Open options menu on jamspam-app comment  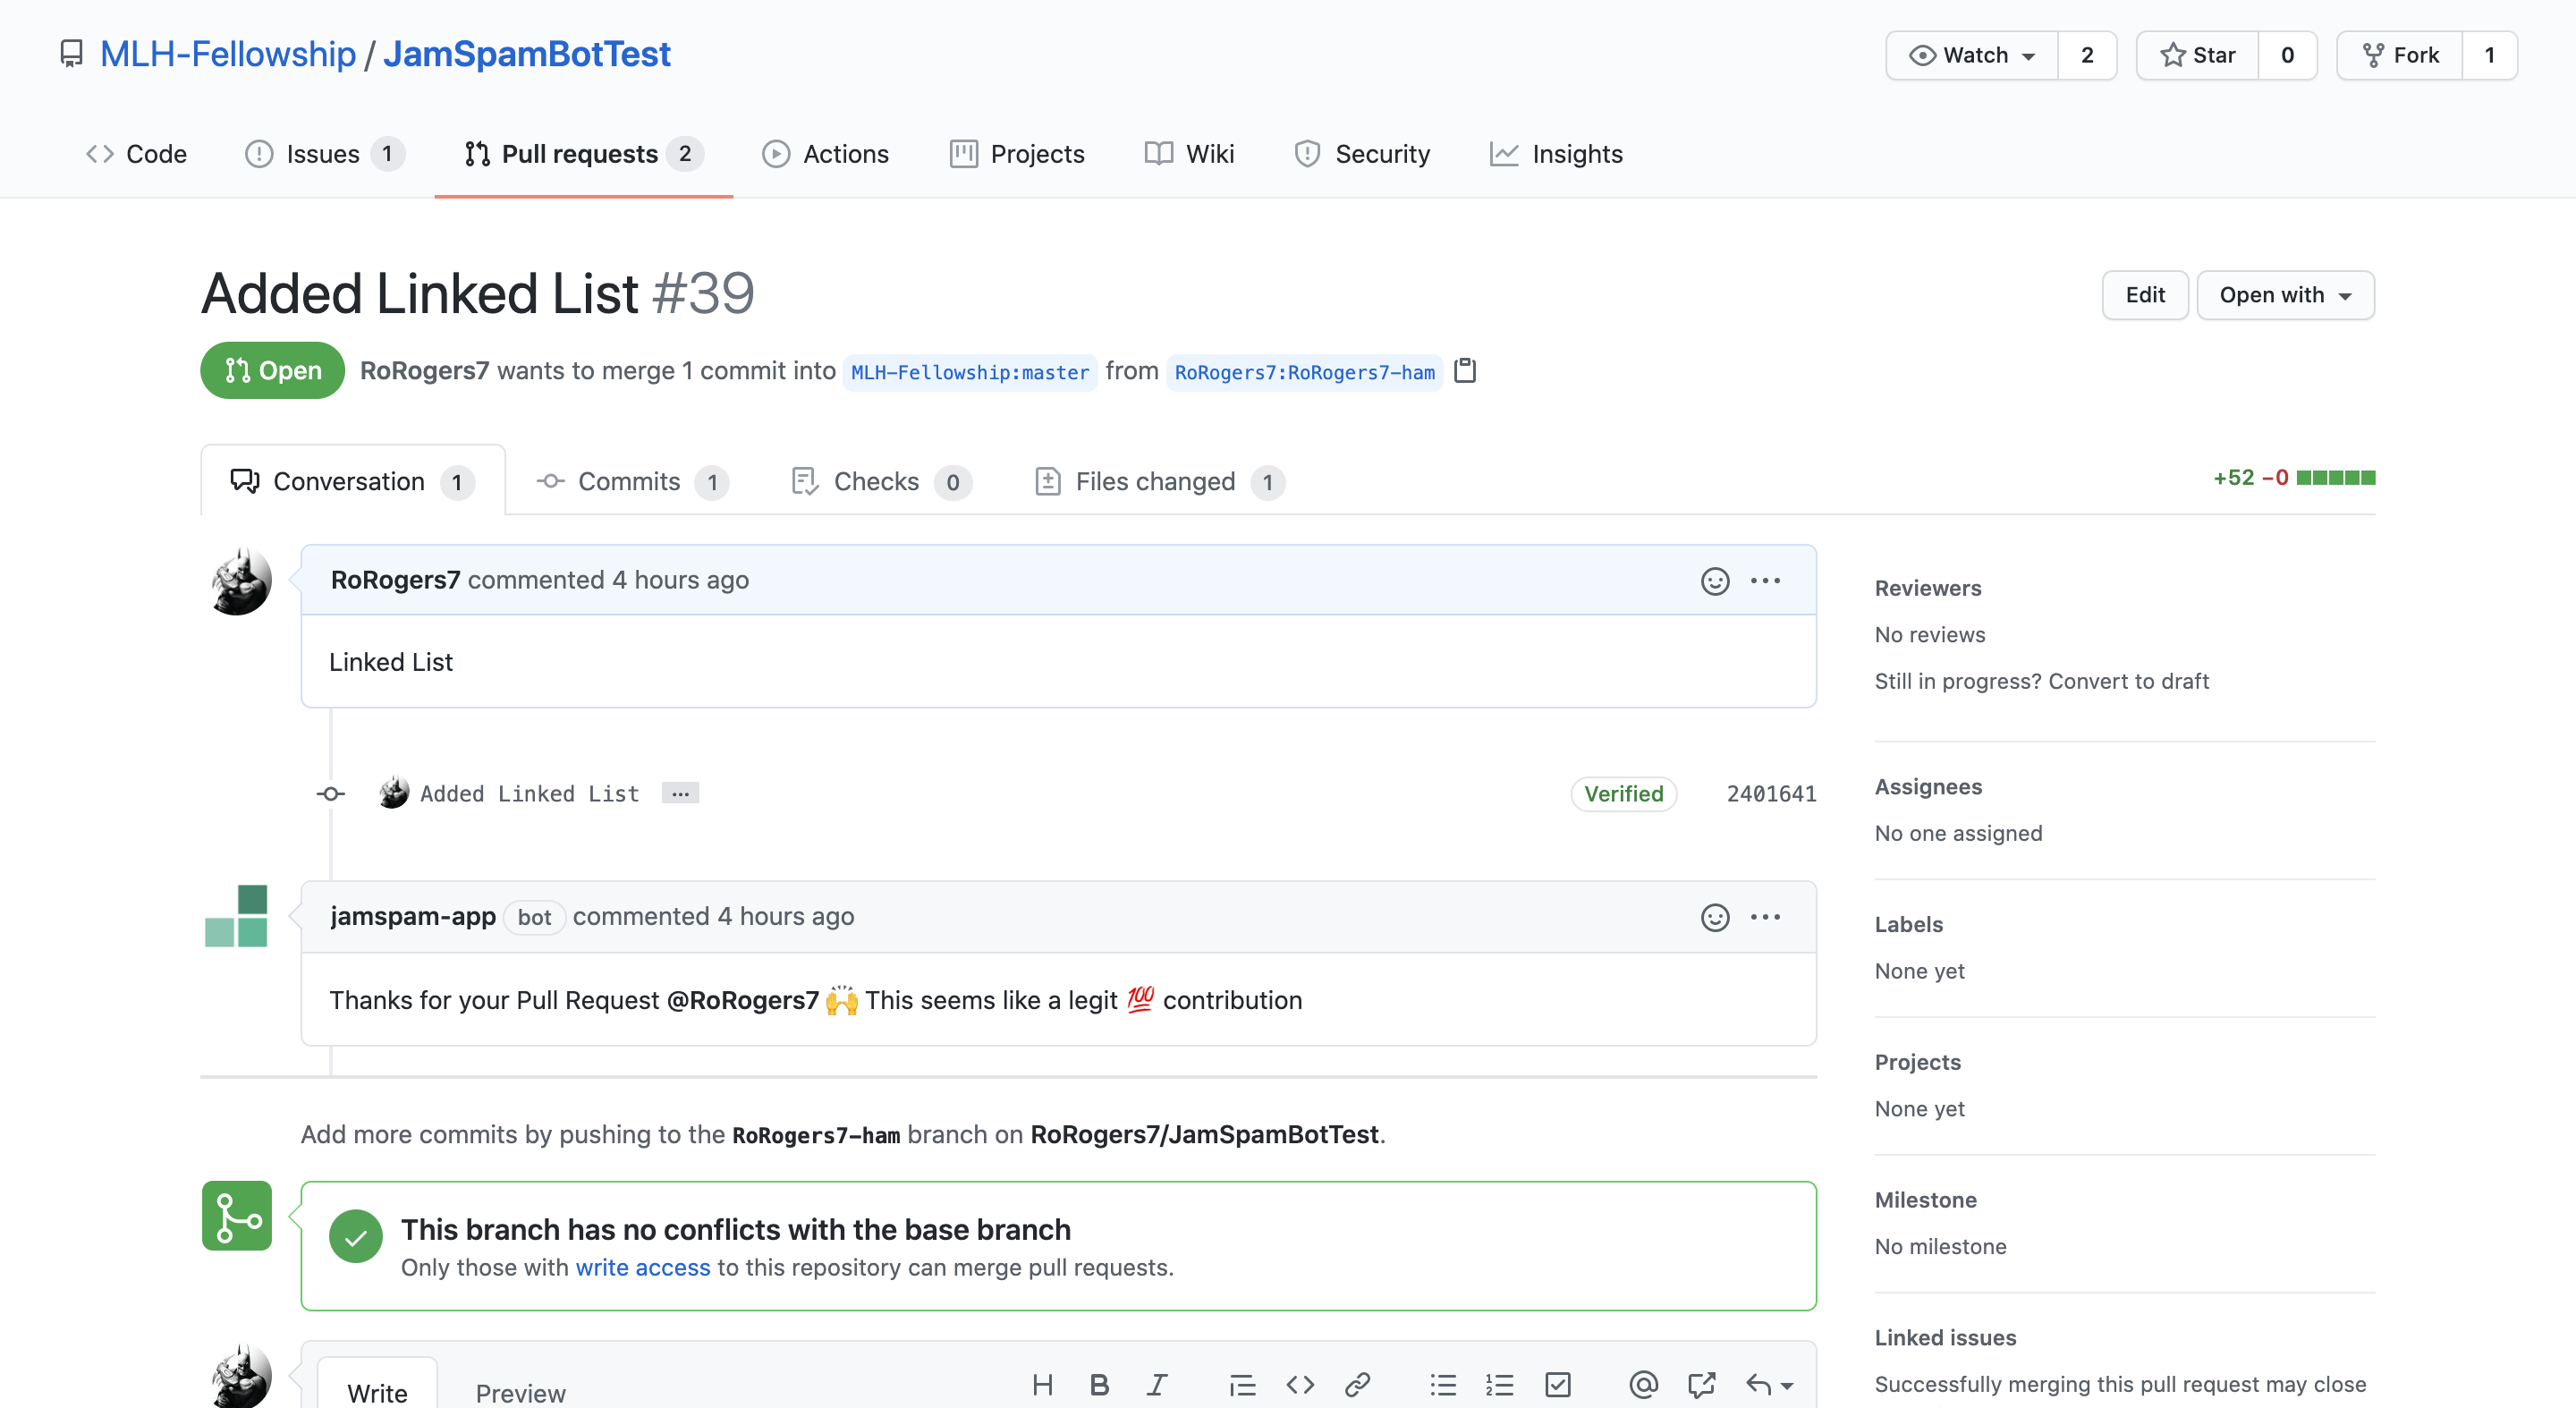[1765, 917]
